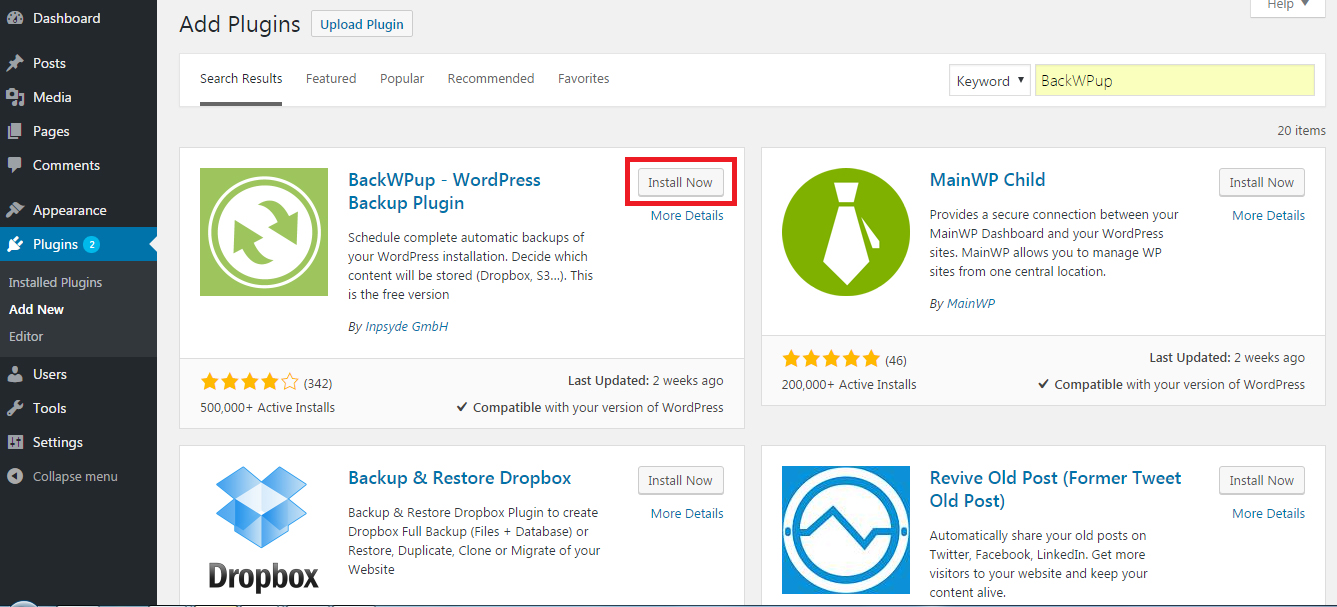Install the Revive Old Post plugin
Screen dimensions: 1337x607
click(x=1262, y=481)
